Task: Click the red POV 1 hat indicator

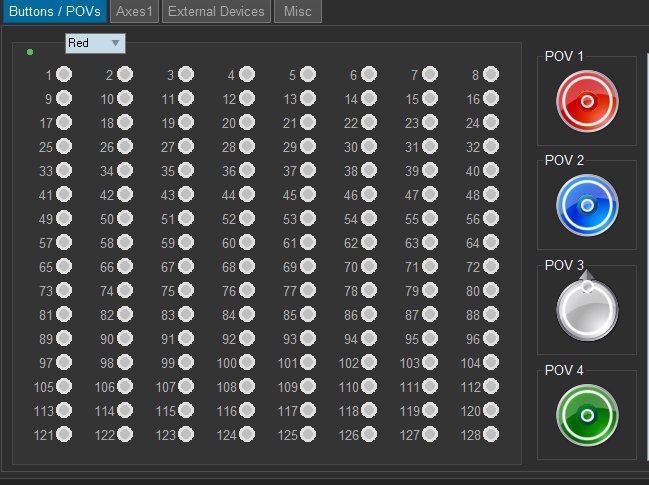Action: [x=587, y=101]
